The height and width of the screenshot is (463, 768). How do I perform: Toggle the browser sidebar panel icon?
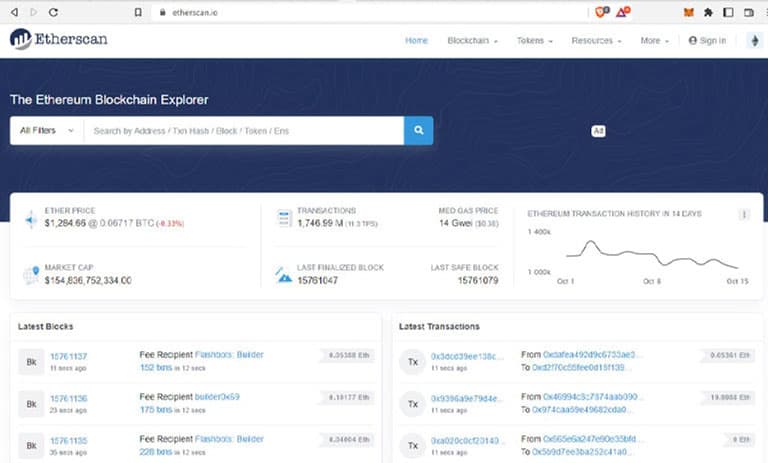728,12
